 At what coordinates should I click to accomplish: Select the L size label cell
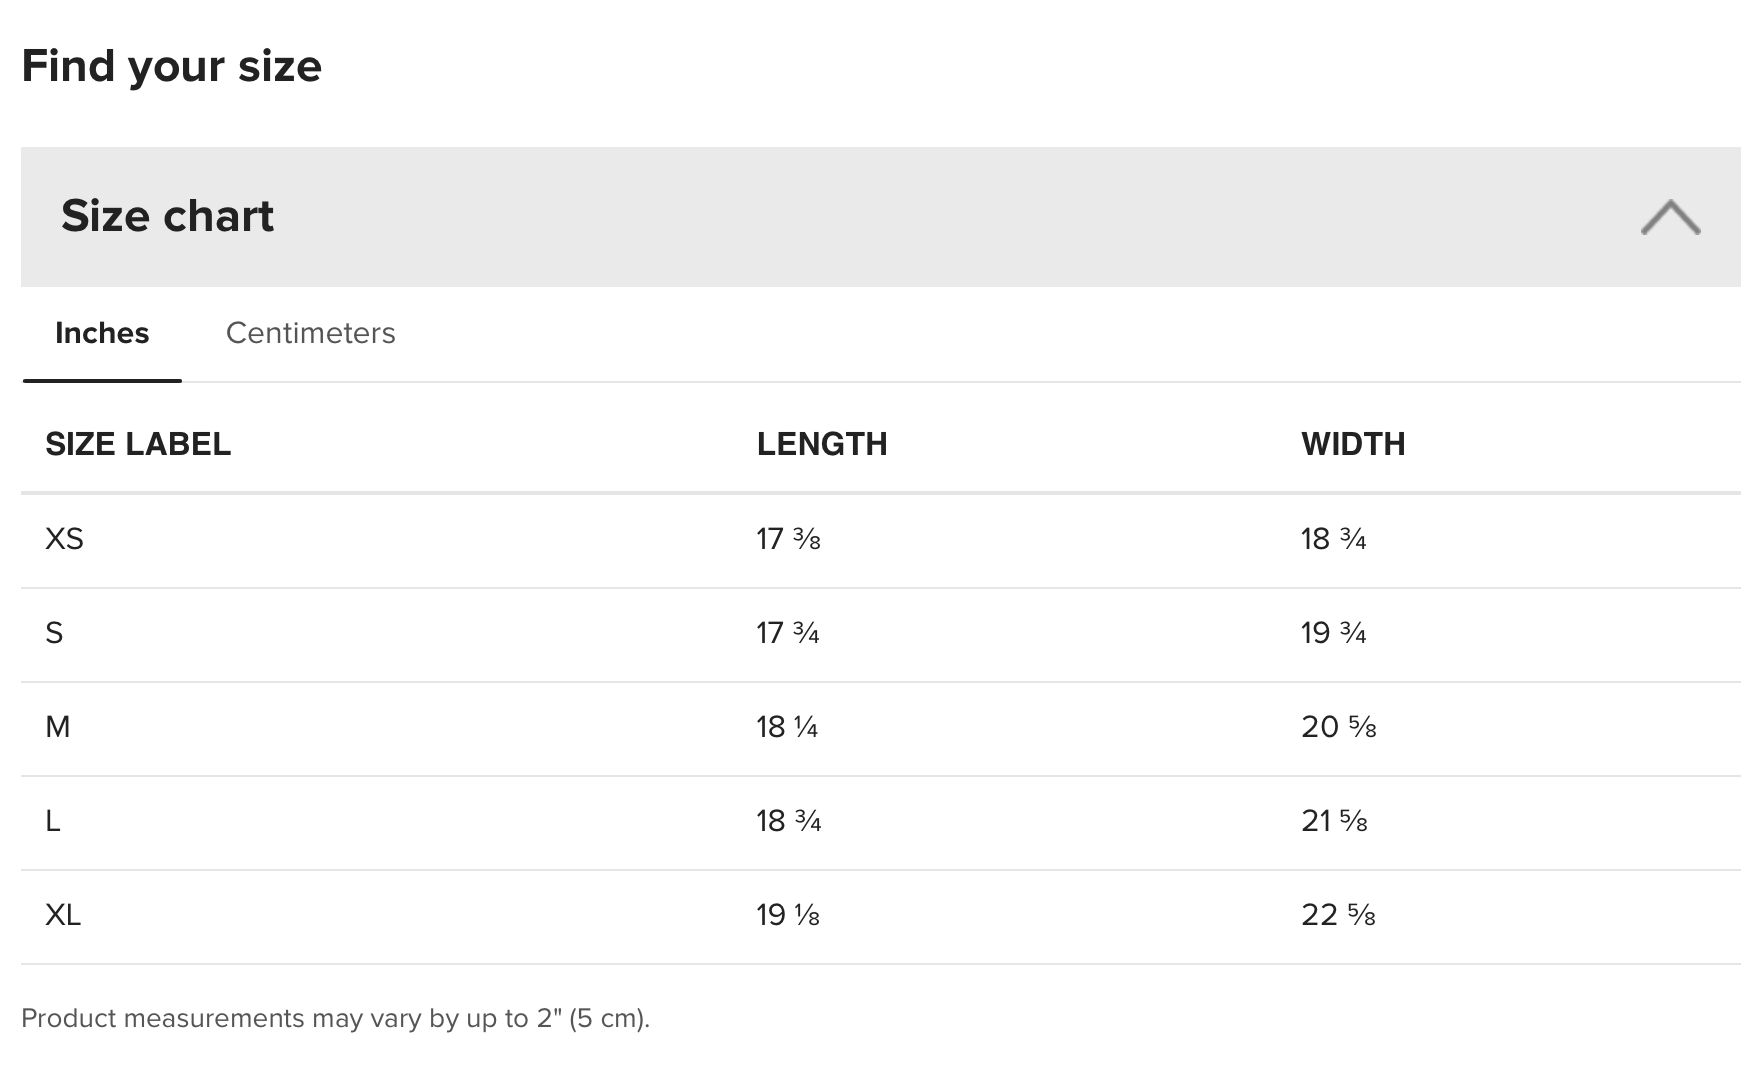point(53,821)
